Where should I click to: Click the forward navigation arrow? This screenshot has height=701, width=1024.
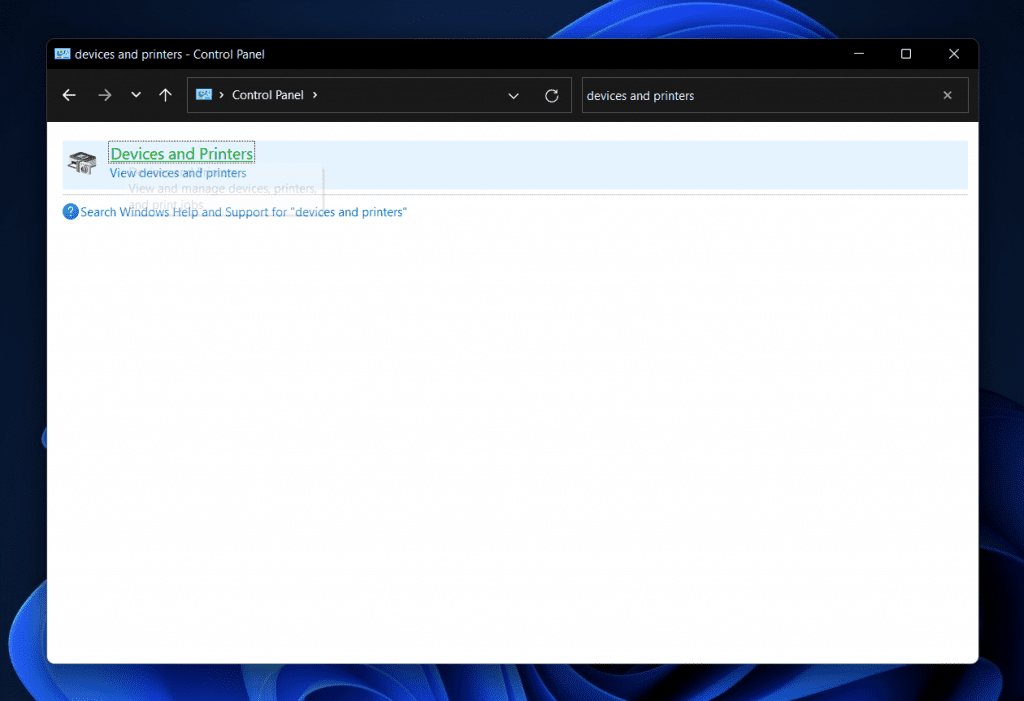point(104,95)
